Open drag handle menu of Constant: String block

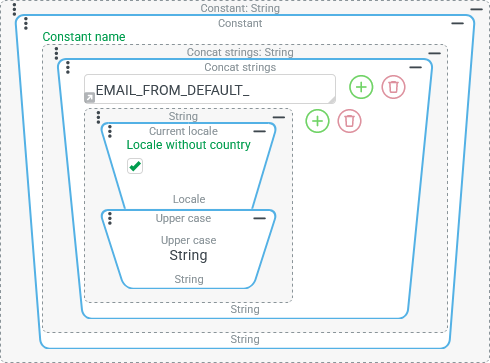[x=14, y=9]
